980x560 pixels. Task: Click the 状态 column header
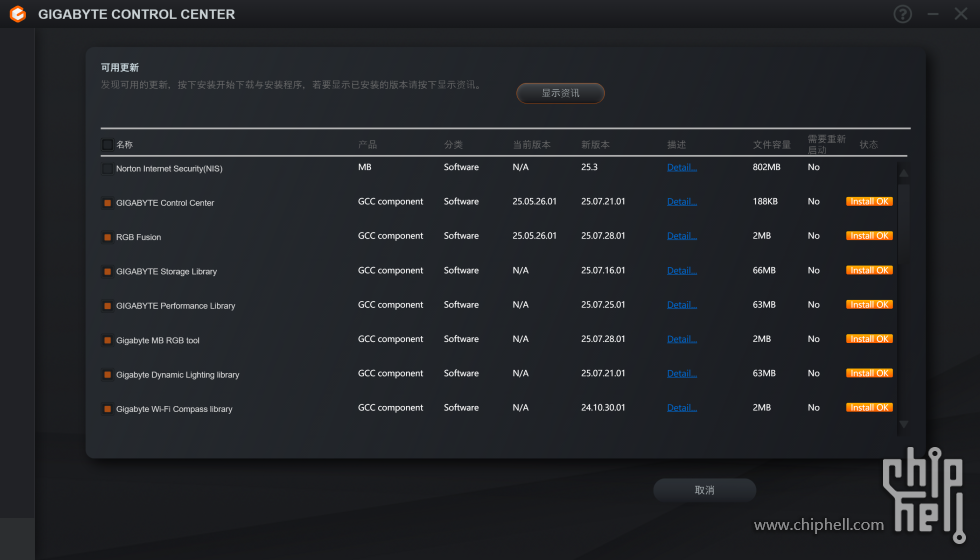point(869,144)
